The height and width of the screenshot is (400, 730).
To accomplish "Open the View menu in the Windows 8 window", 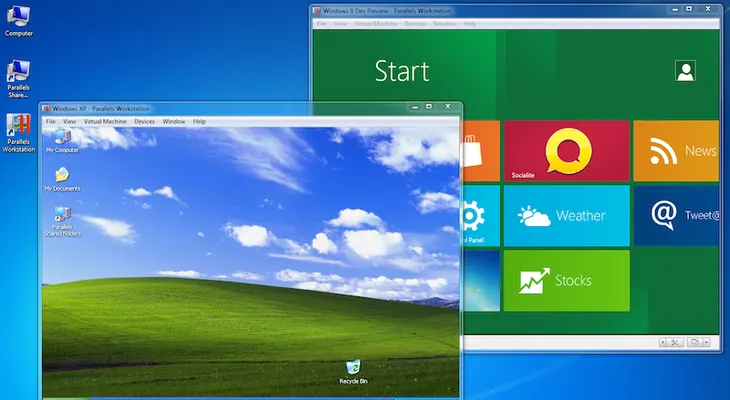I will pos(340,24).
